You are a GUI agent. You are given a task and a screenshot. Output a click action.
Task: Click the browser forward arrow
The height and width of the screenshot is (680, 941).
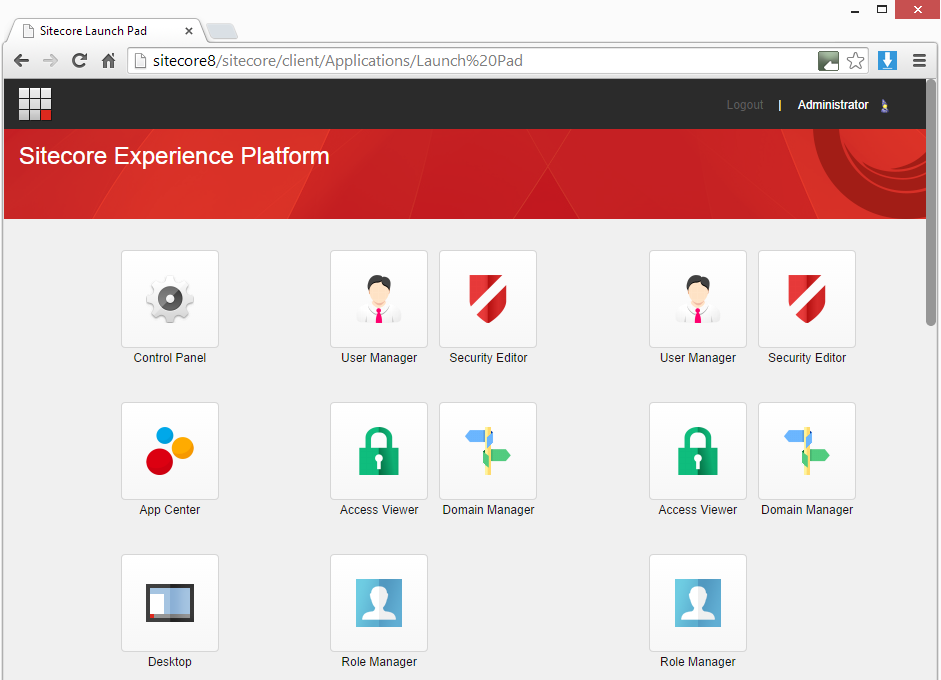tap(50, 61)
